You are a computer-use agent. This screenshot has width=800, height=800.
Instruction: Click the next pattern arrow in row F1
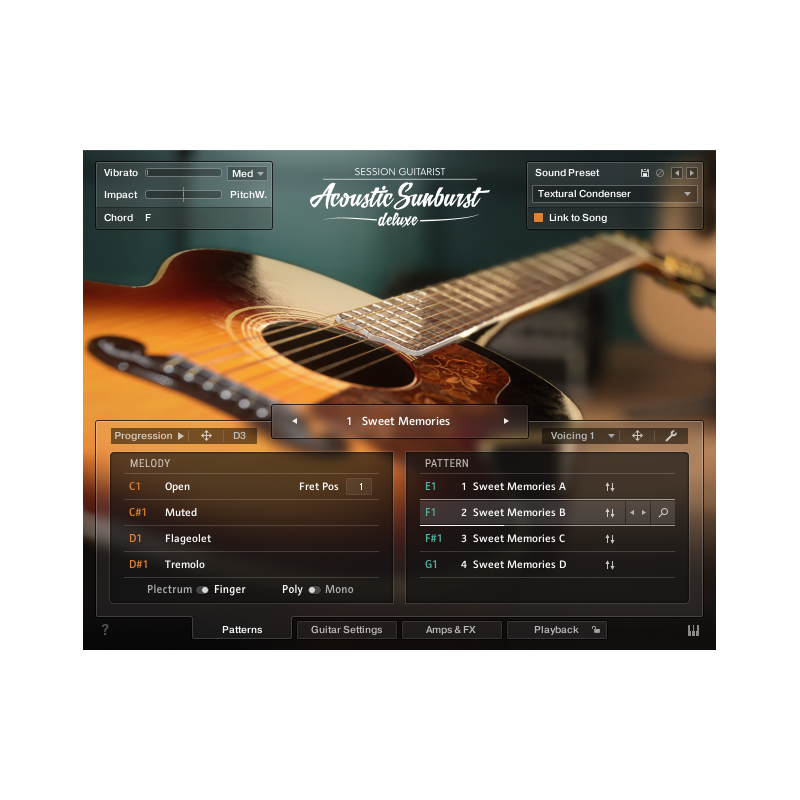(x=644, y=513)
